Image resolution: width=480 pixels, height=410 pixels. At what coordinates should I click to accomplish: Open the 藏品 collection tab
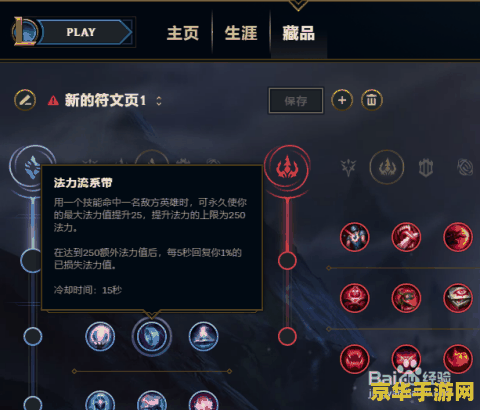pyautogui.click(x=298, y=33)
